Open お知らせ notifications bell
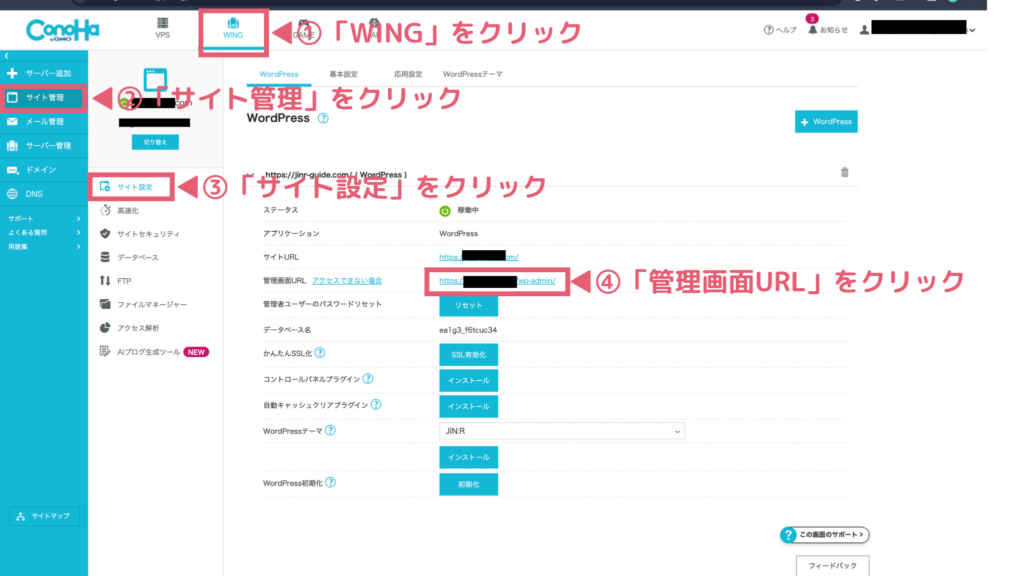Image resolution: width=1024 pixels, height=576 pixels. coord(827,30)
